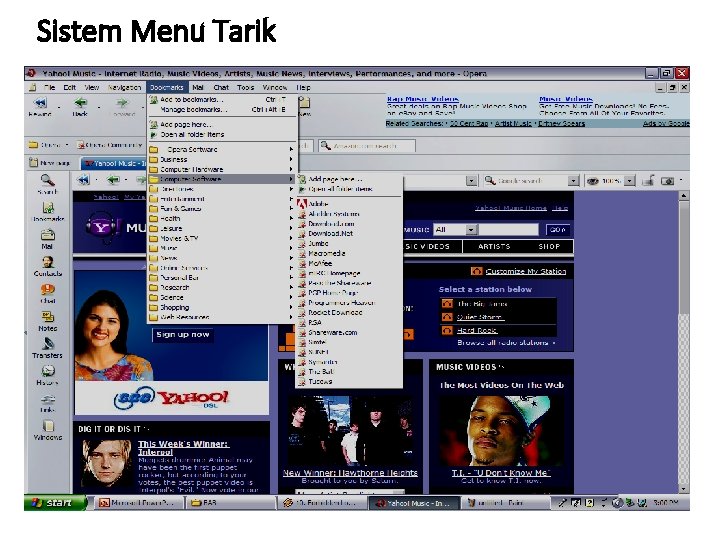Open the Google search engine dropdown
Viewport: 720px width, 540px height.
coord(573,181)
